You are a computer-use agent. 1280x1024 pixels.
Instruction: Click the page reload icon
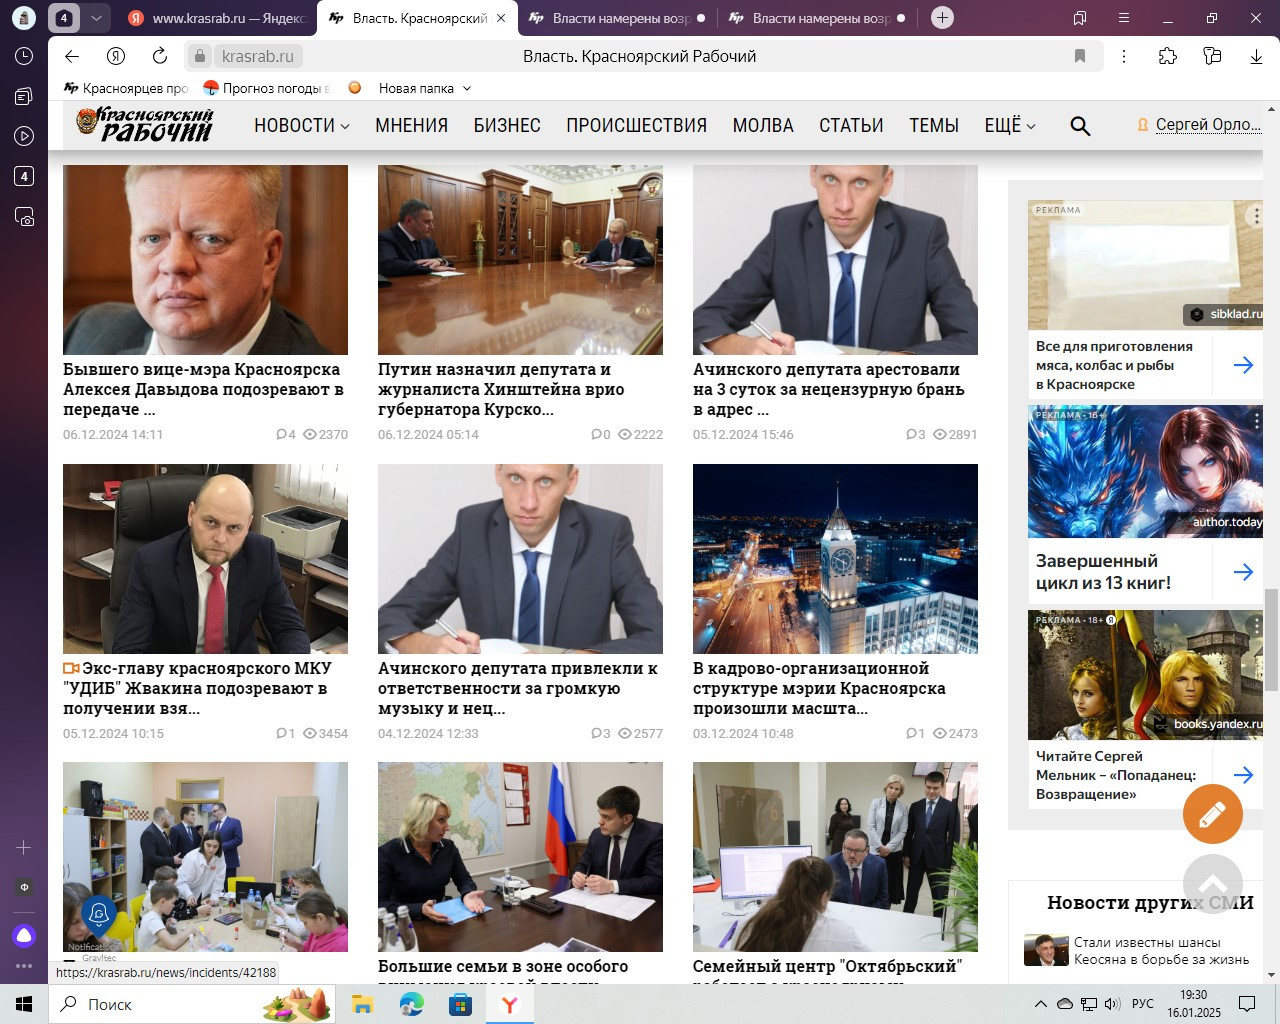160,56
